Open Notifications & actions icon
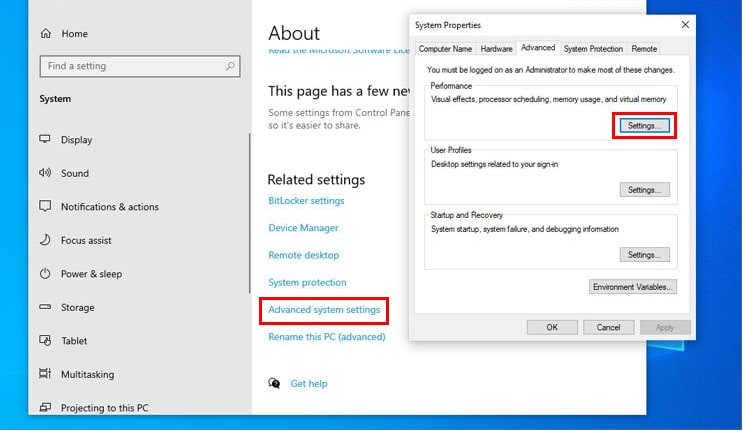 point(45,207)
